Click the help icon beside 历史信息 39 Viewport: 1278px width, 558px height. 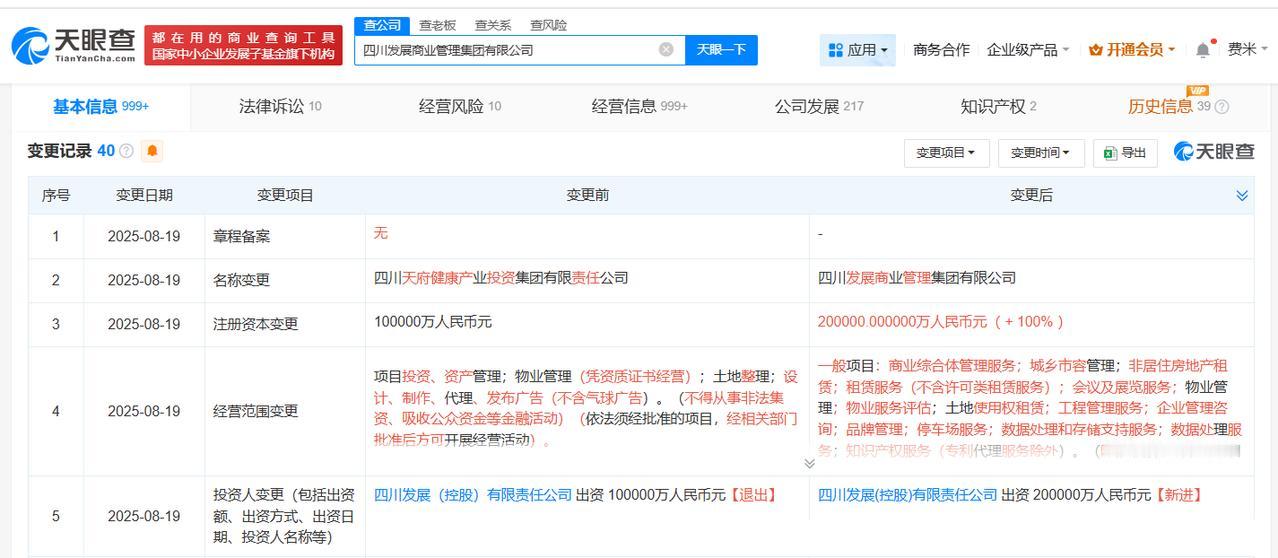click(1221, 107)
